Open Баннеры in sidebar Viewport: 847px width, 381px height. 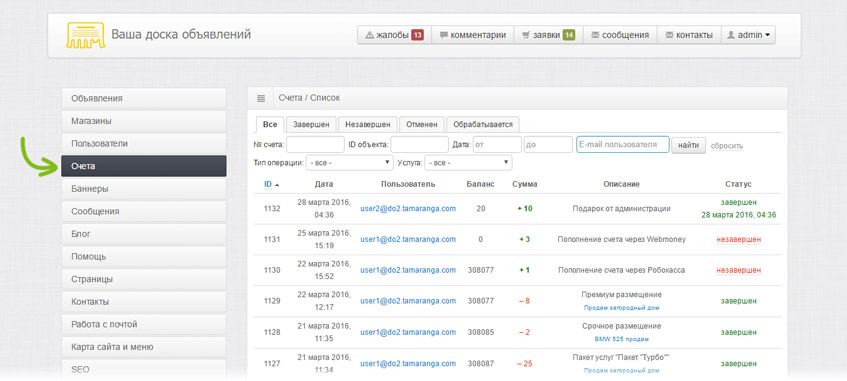[144, 189]
